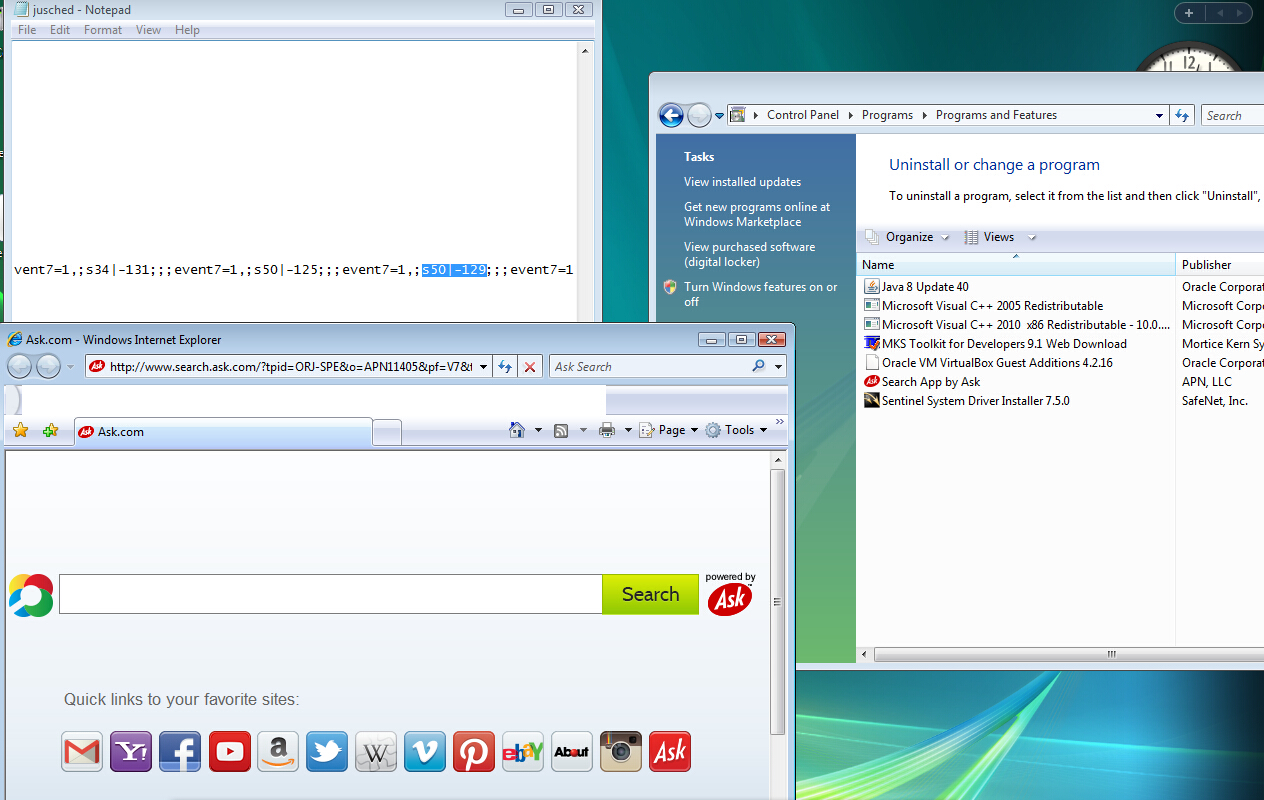1264x800 pixels.
Task: Open the IE Tools dropdown menu
Action: [x=737, y=430]
